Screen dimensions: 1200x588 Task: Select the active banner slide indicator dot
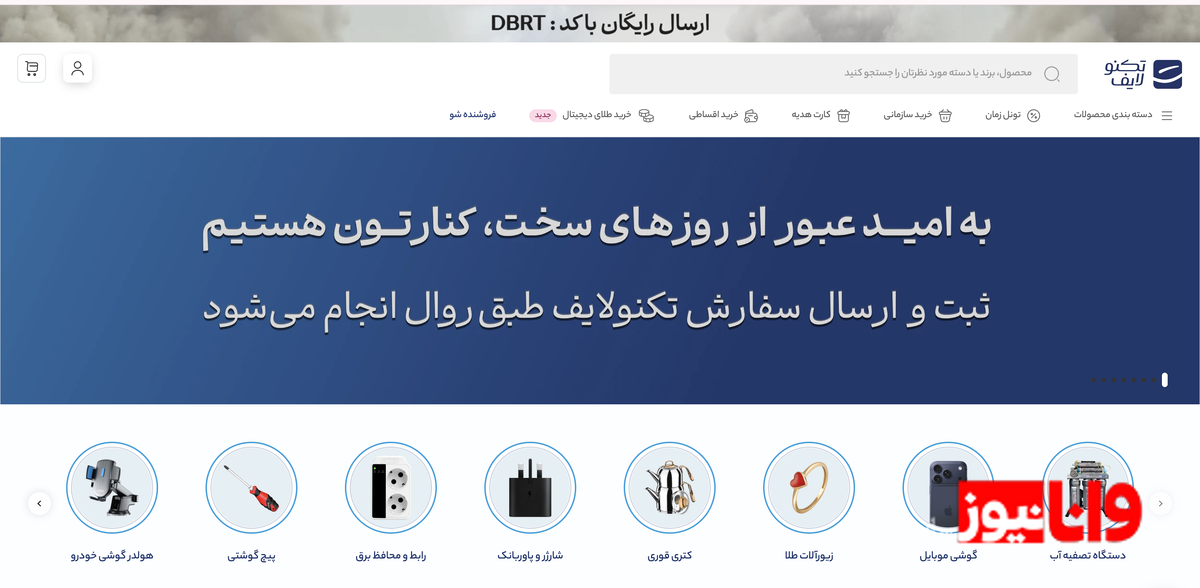tap(1165, 380)
